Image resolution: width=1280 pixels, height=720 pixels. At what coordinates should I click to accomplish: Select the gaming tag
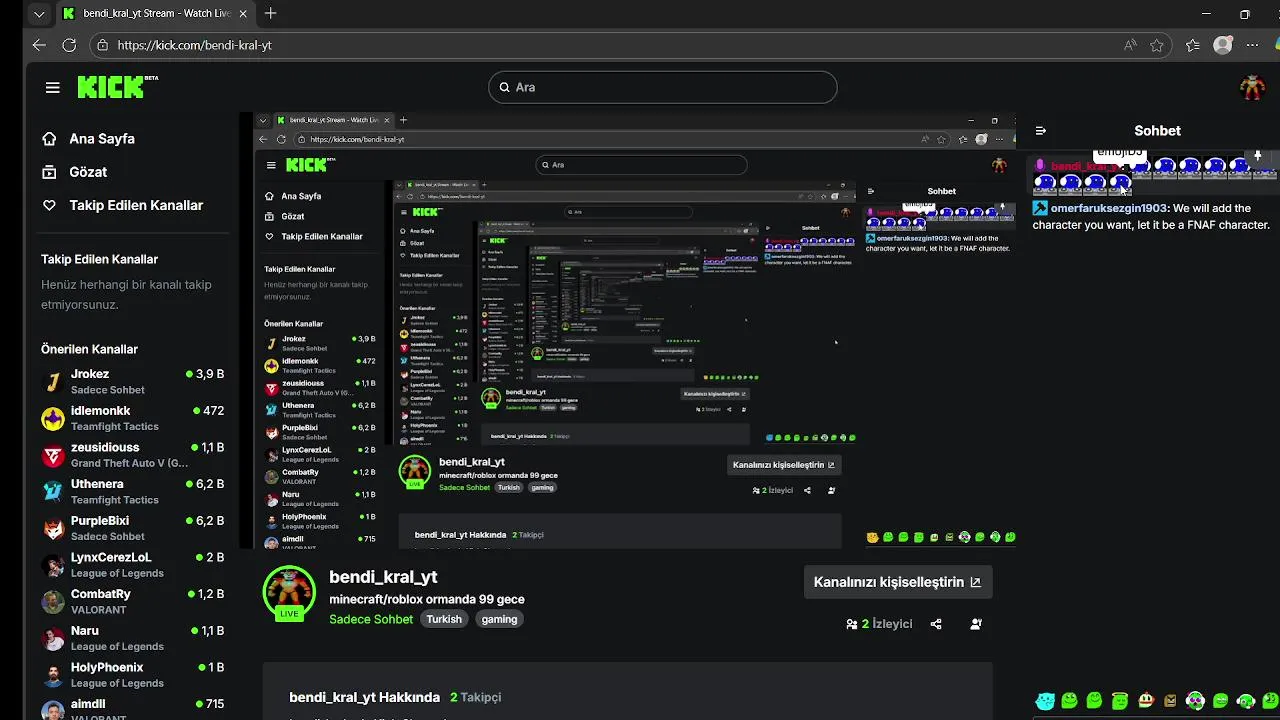pos(499,619)
